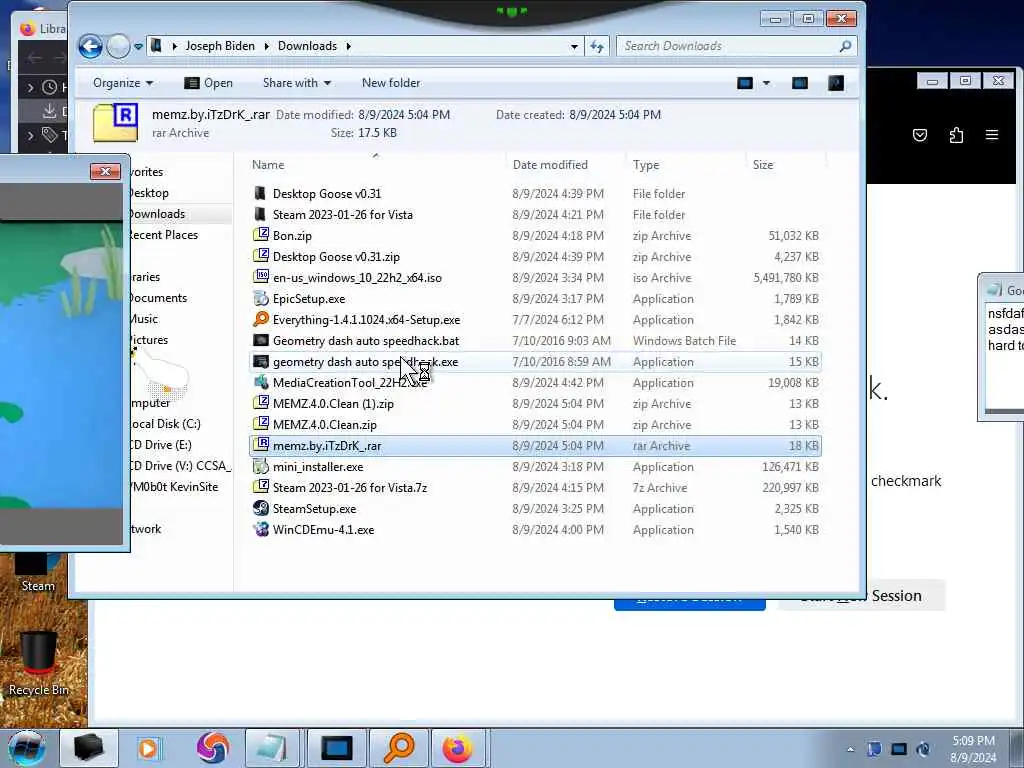1024x768 pixels.
Task: Close the goose pond image window
Action: point(105,171)
